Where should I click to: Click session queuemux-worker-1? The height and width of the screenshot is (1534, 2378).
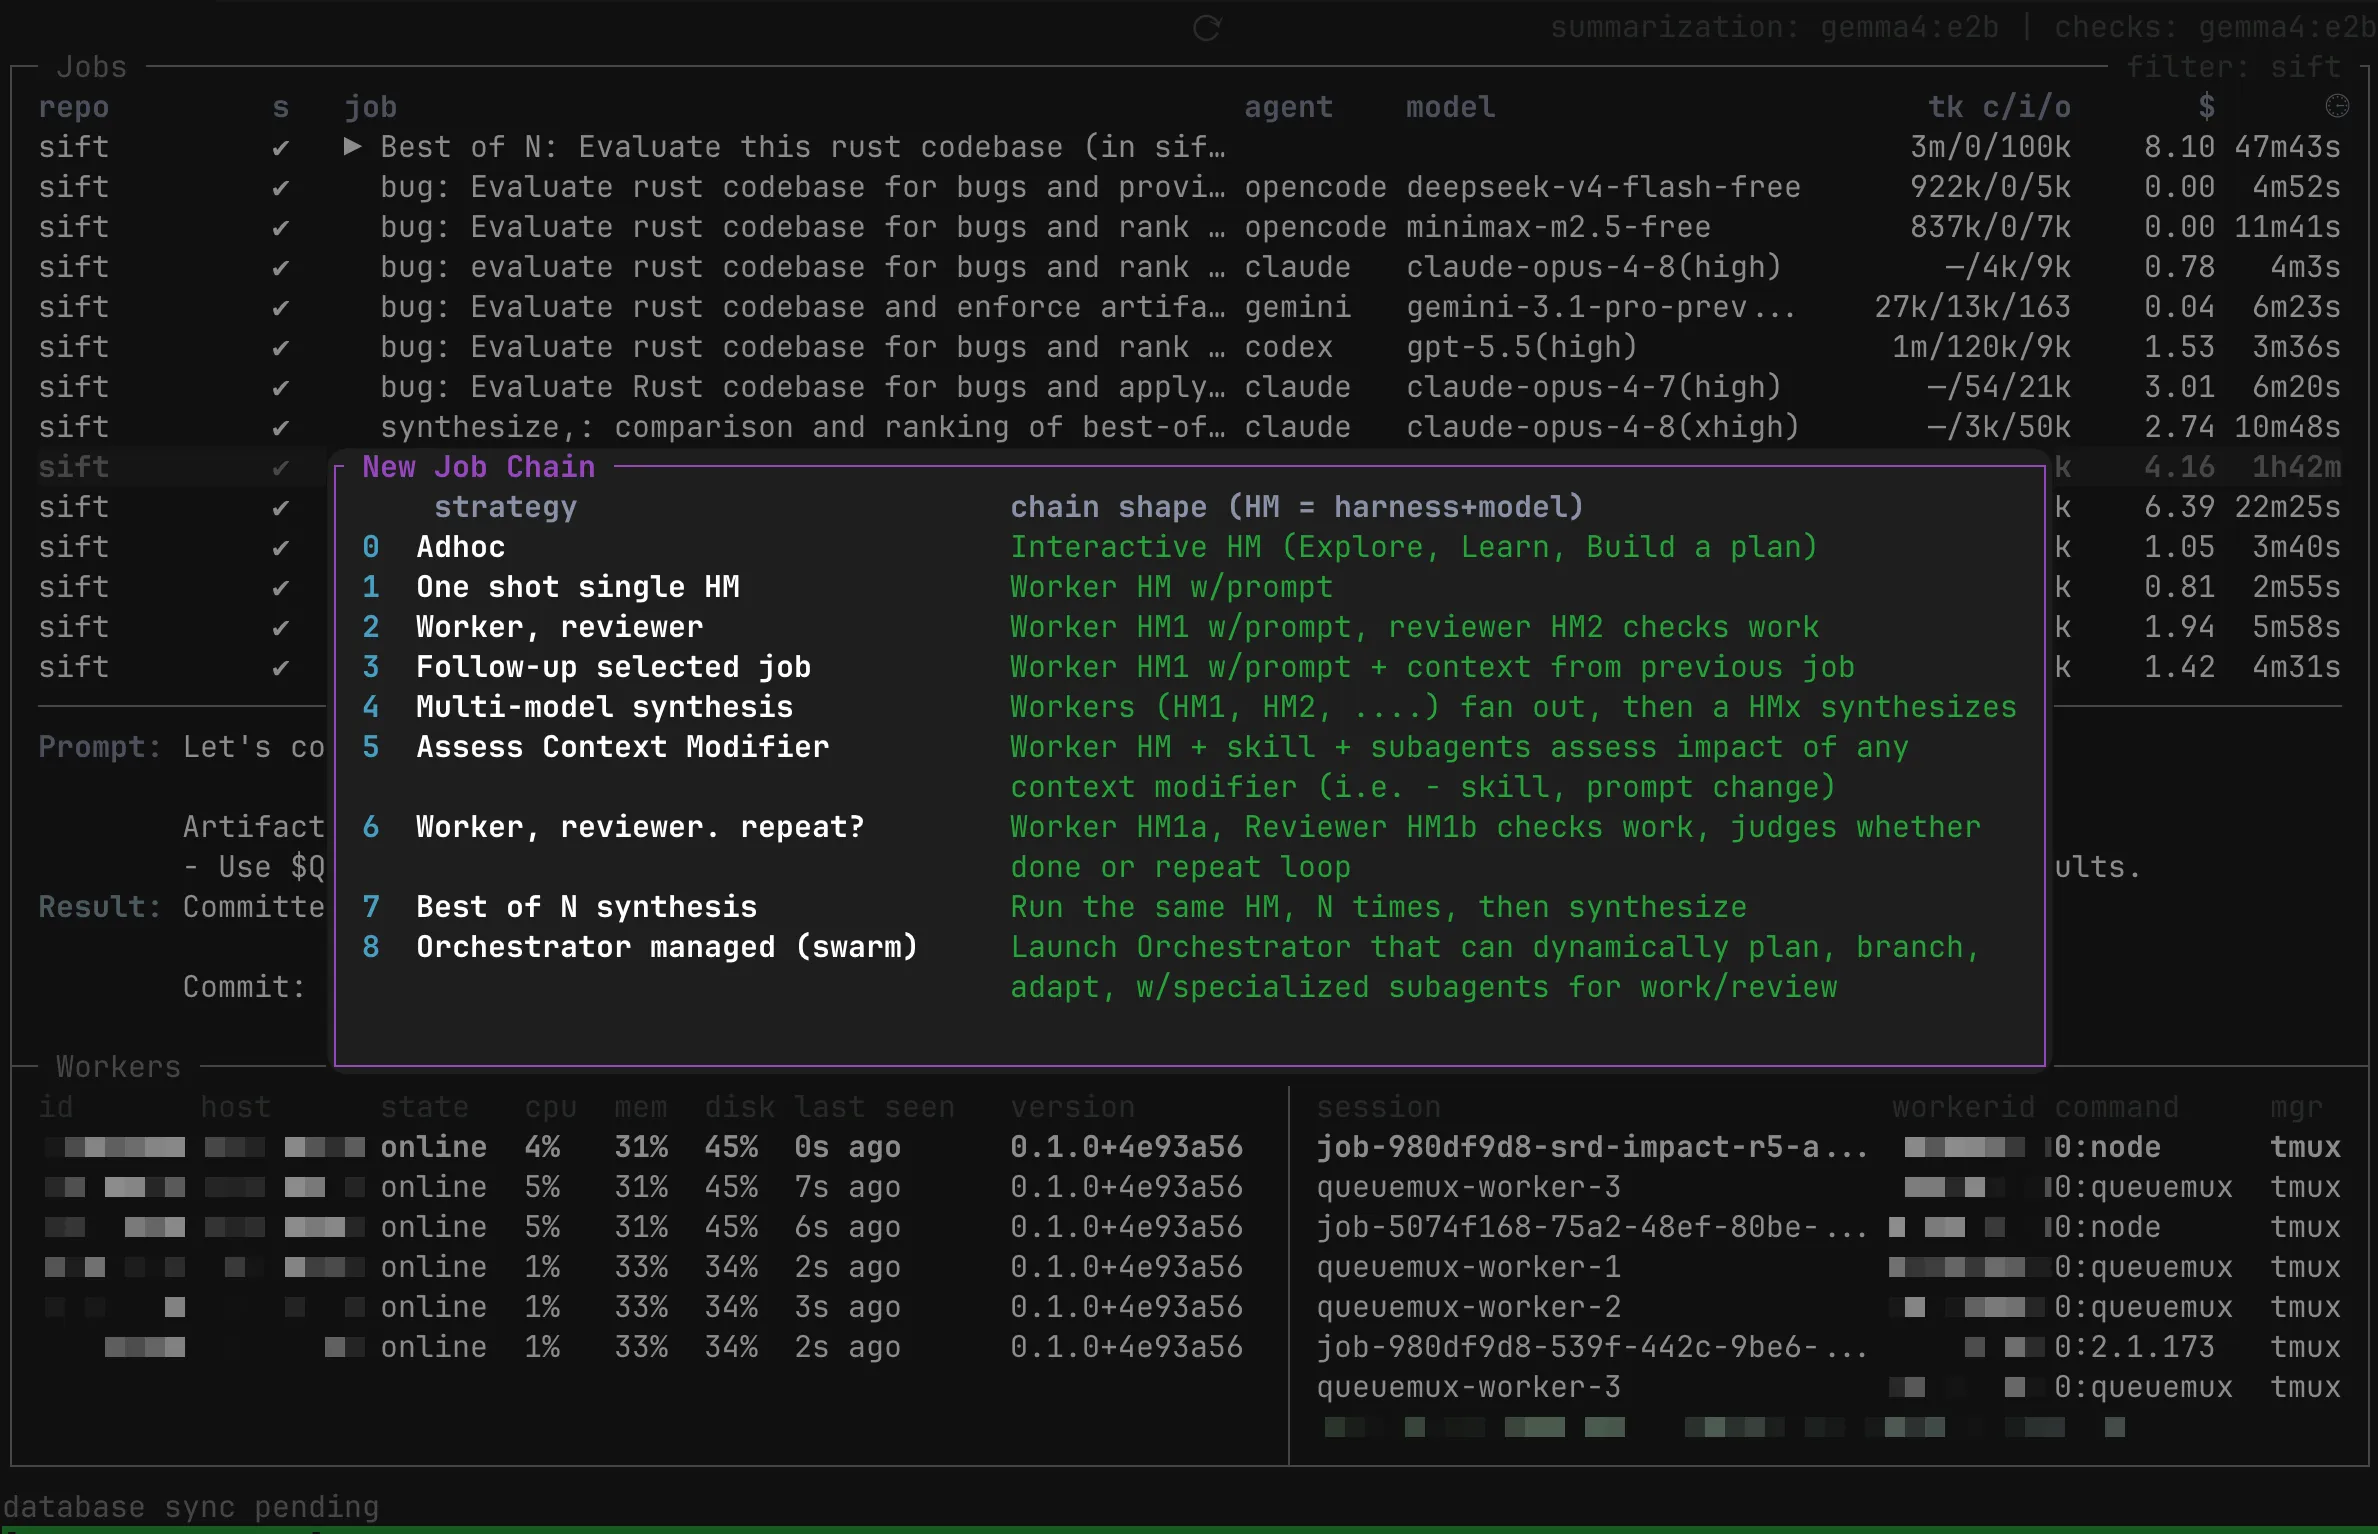(x=1469, y=1267)
